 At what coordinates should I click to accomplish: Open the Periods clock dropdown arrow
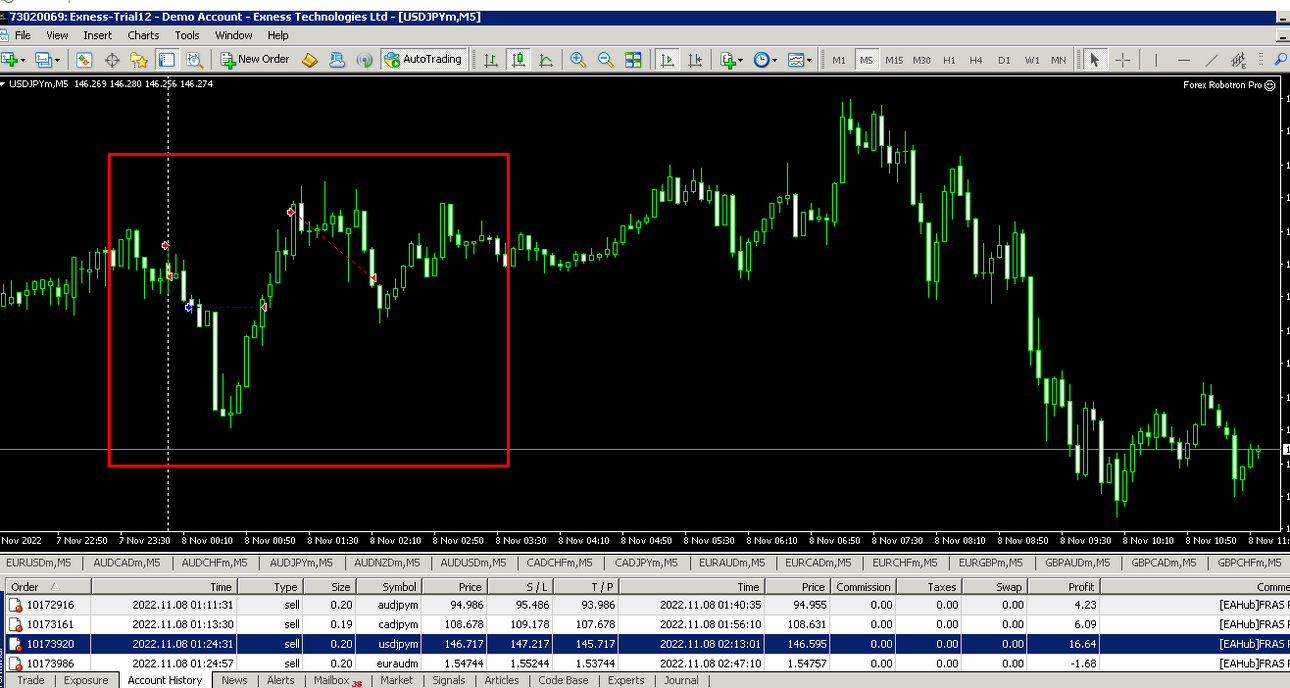[775, 60]
